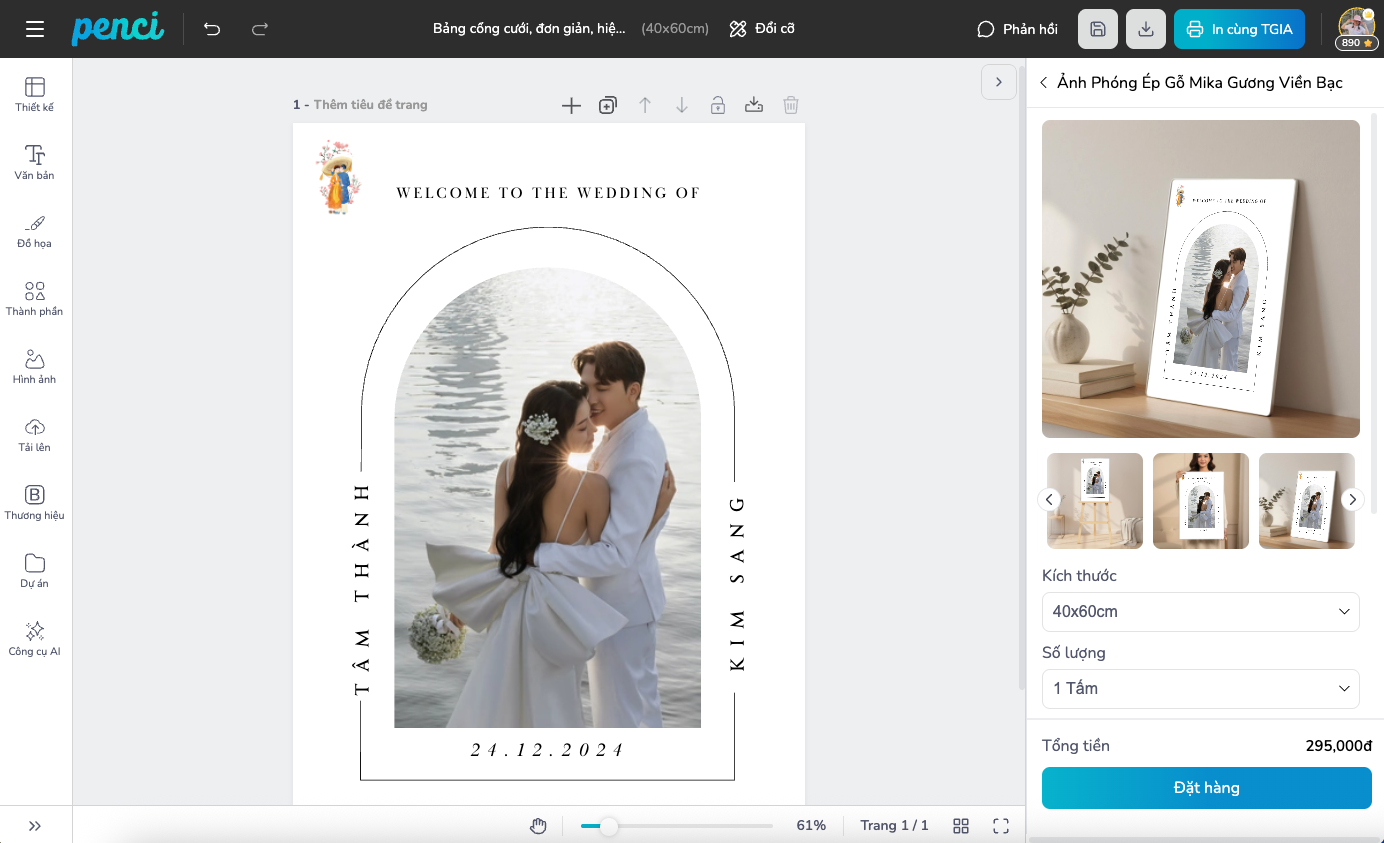Open the Công cụ AI panel

tap(35, 638)
